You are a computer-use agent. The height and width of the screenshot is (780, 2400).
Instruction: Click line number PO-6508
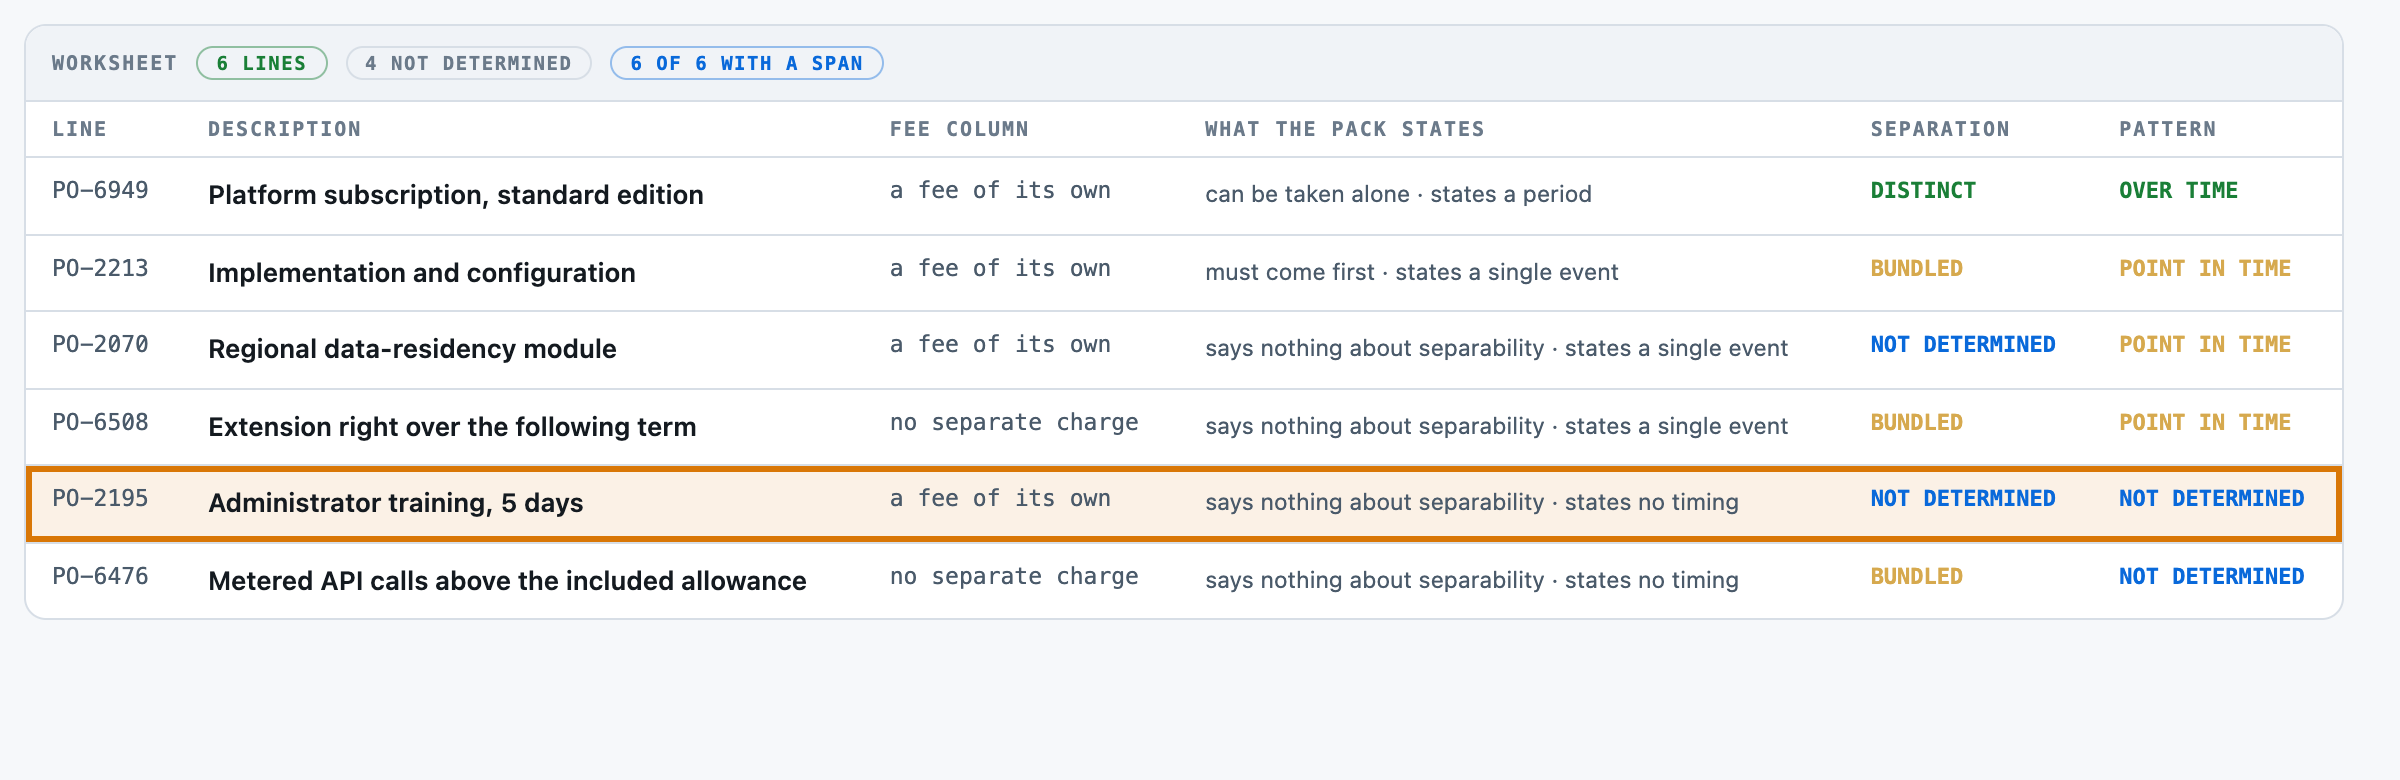coord(100,422)
